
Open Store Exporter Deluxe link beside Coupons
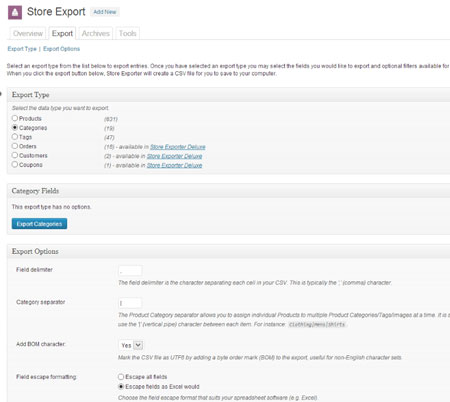click(x=174, y=165)
